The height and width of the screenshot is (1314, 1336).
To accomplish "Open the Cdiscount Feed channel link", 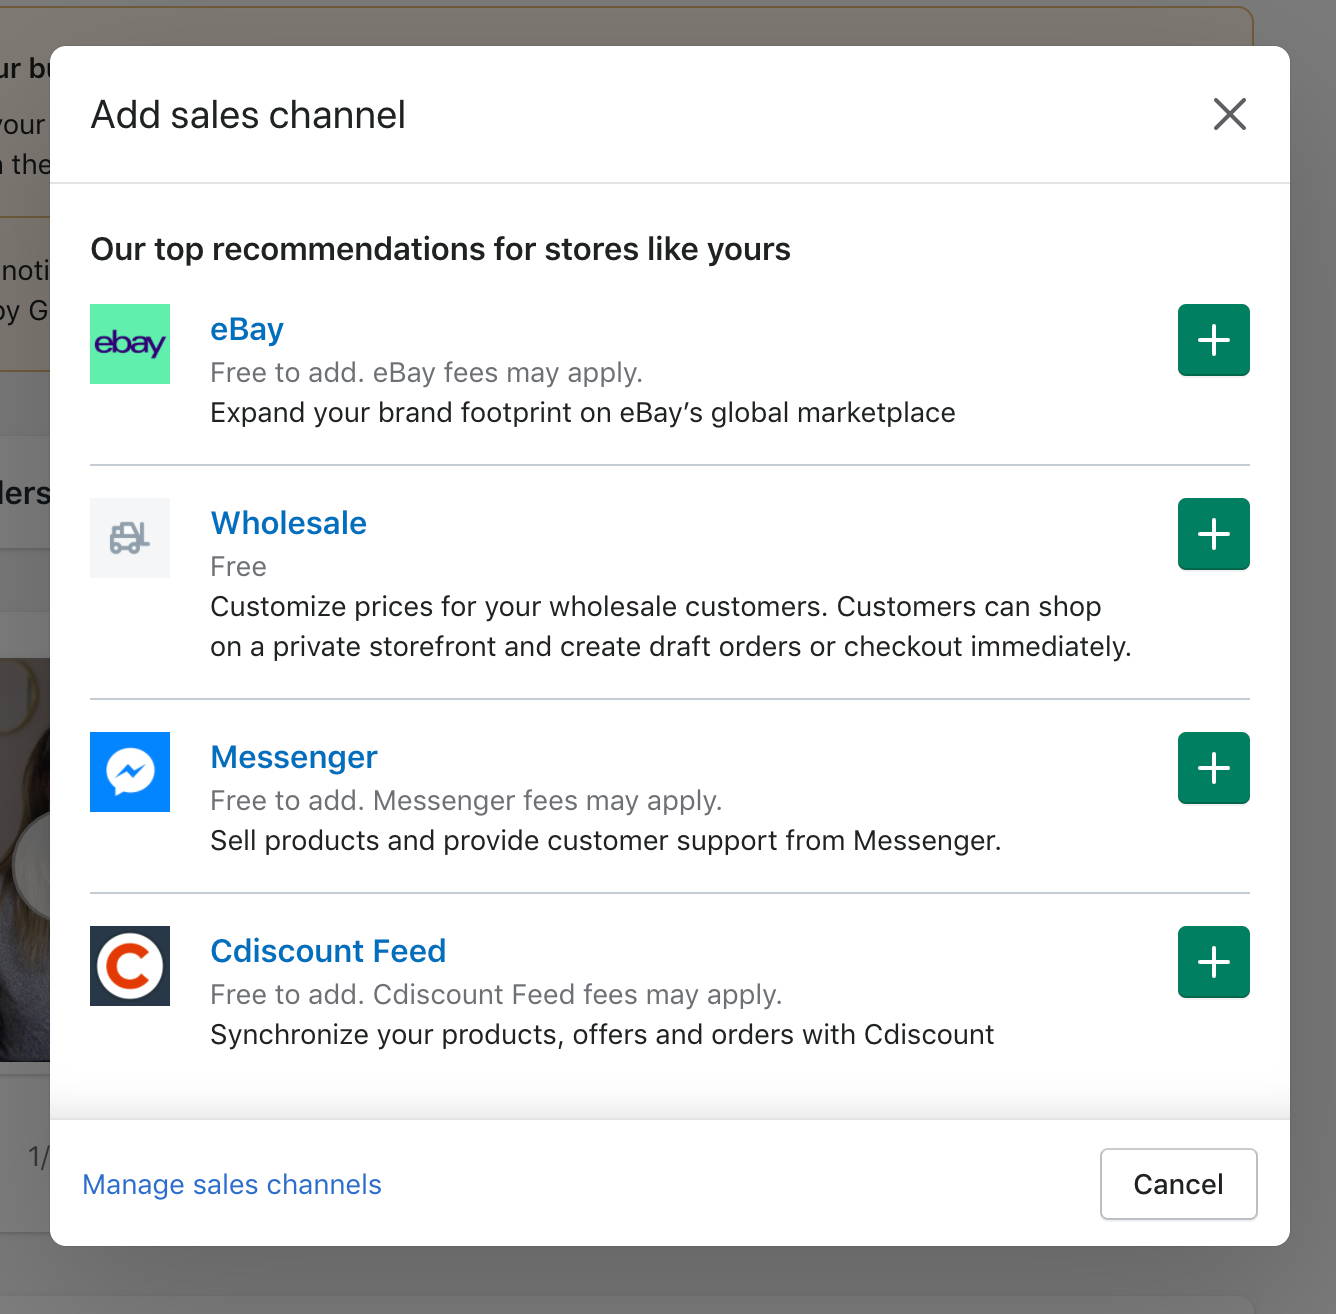I will (x=328, y=951).
